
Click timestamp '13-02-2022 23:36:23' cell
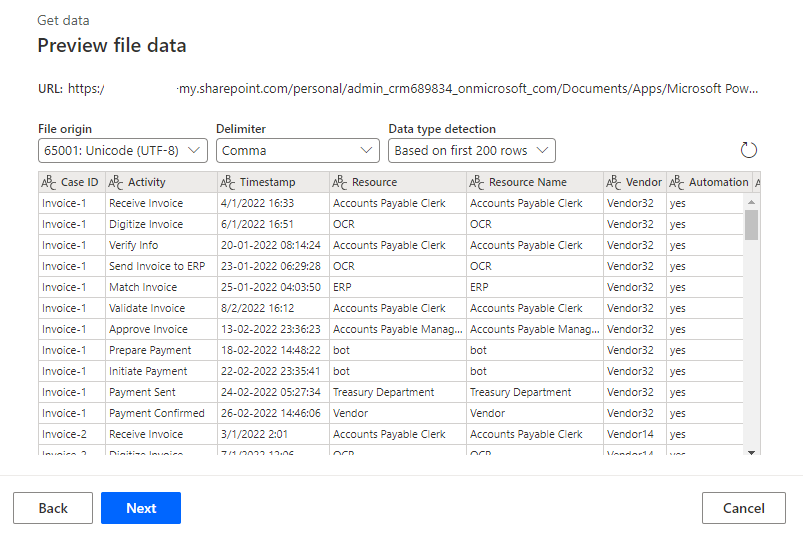[273, 329]
